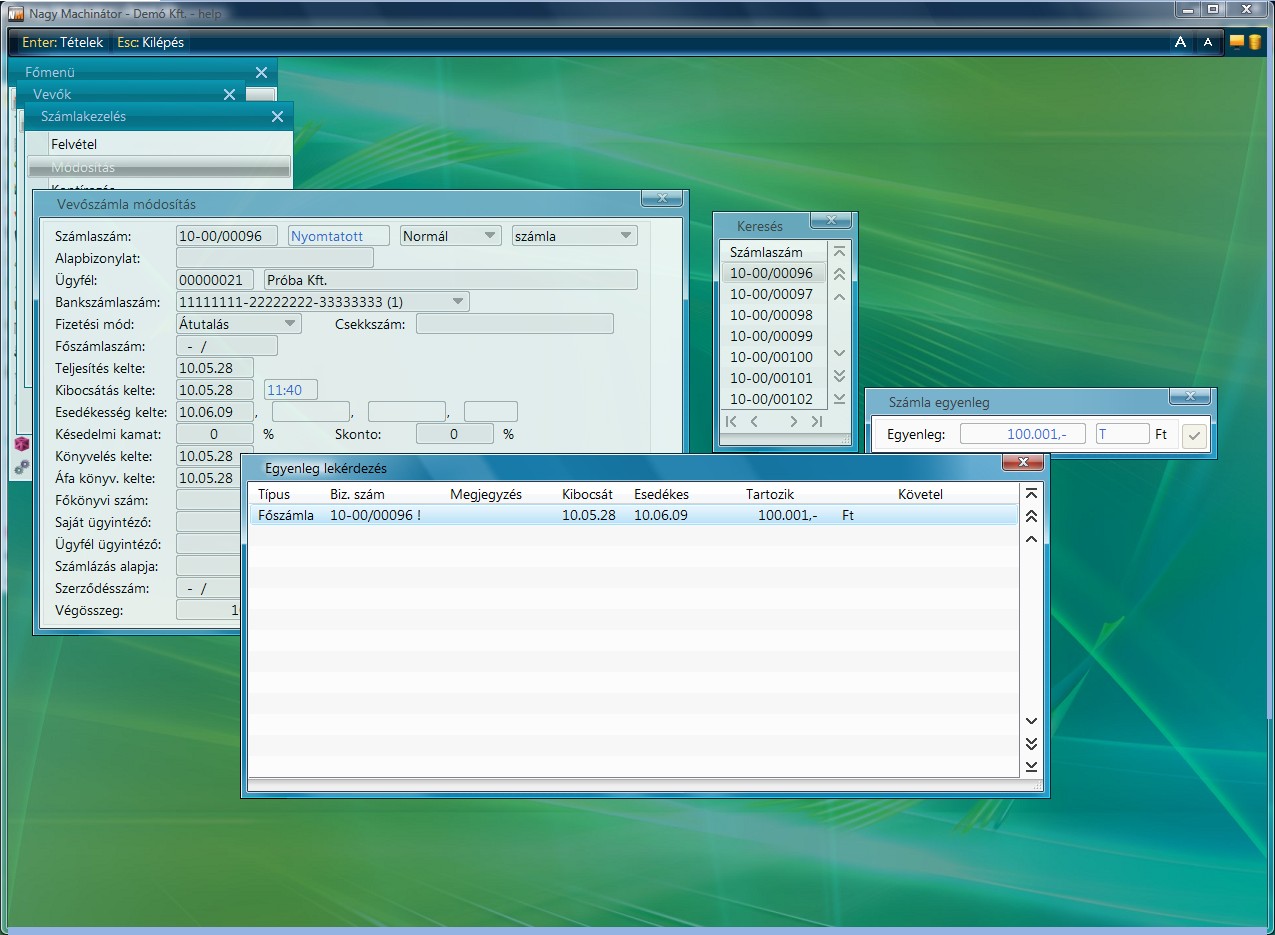
Task: Select Felvétel in Számlakezelés menu
Action: (x=74, y=145)
